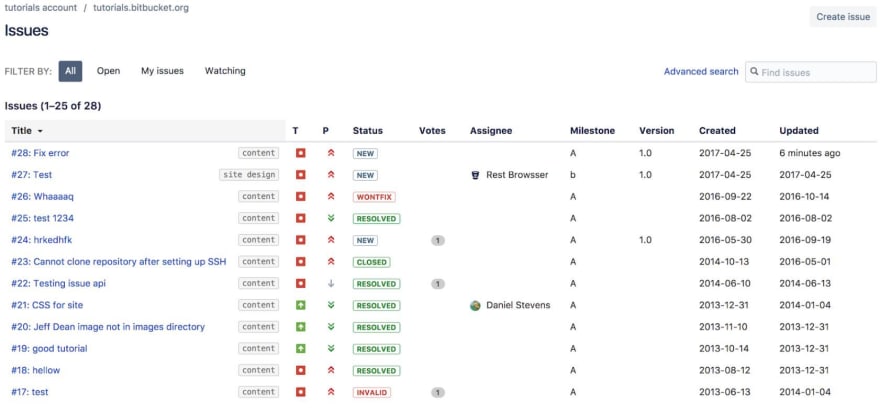This screenshot has height=412, width=880.
Task: Sort by the Updated column header
Action: click(x=799, y=131)
